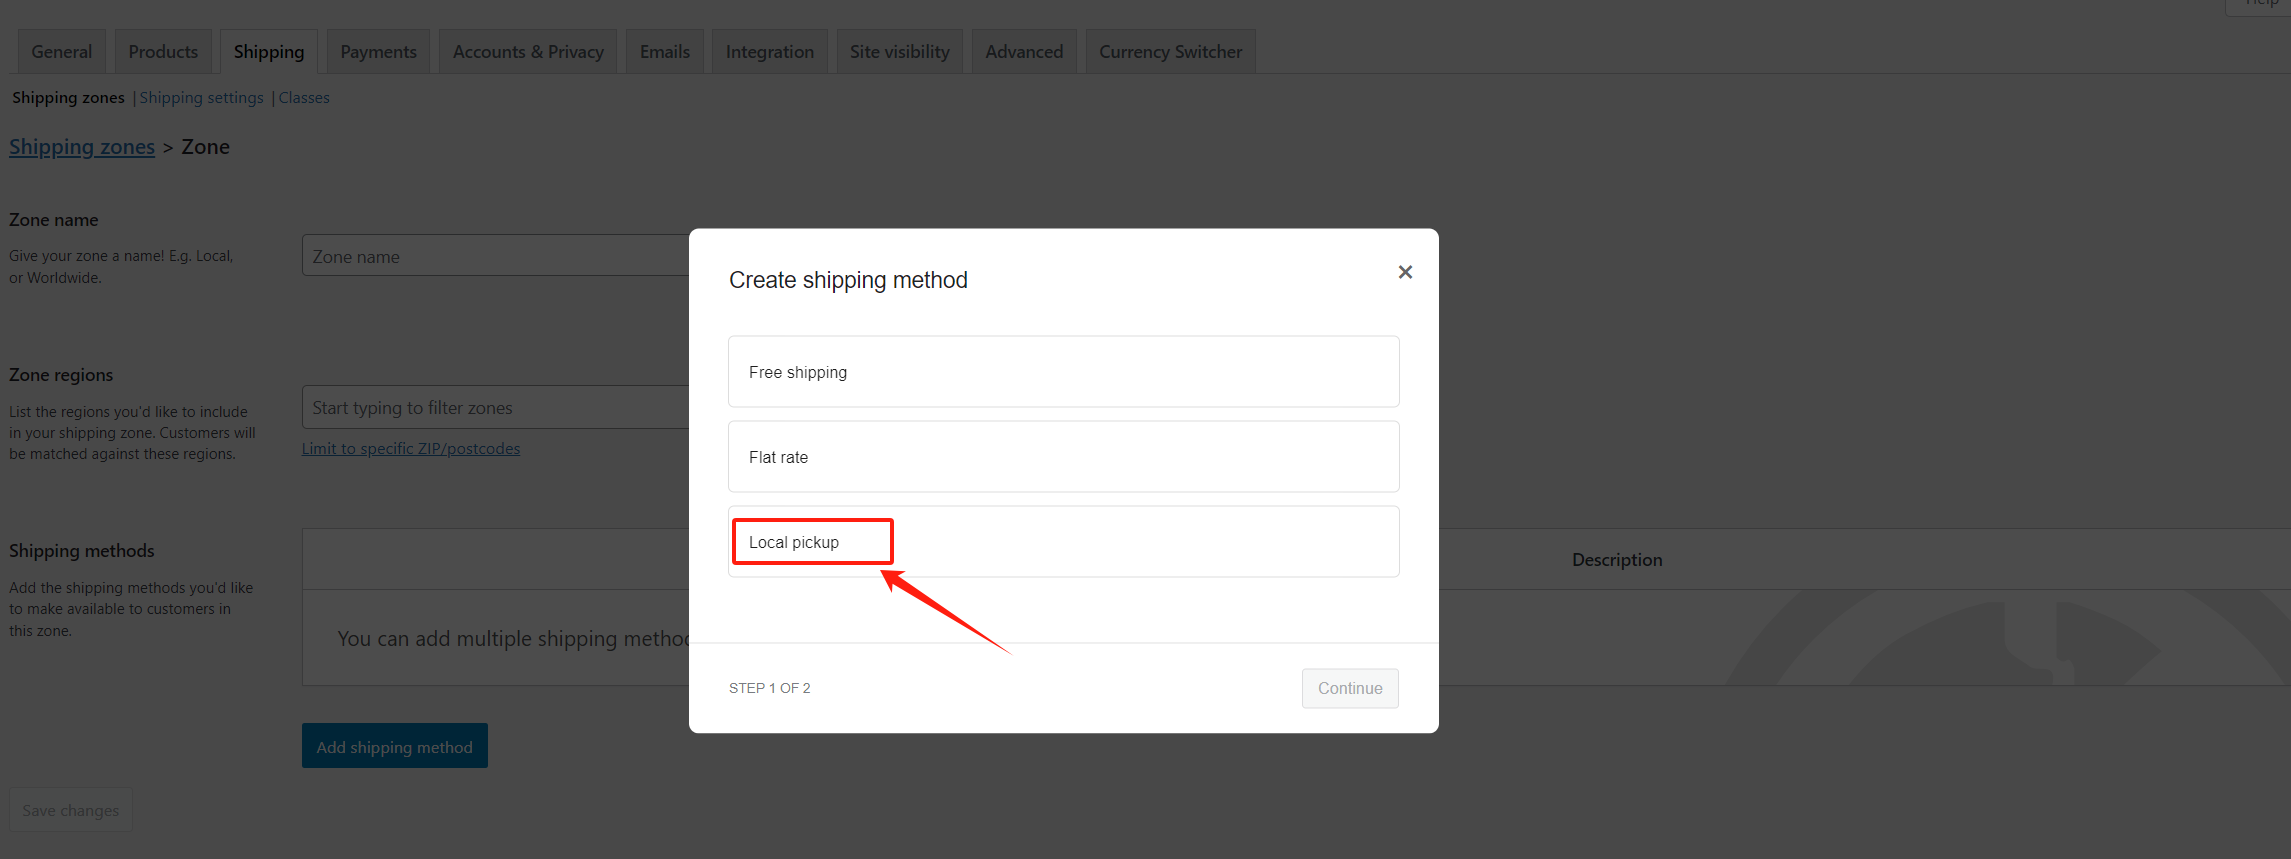Close the Create shipping method dialog

point(1405,272)
